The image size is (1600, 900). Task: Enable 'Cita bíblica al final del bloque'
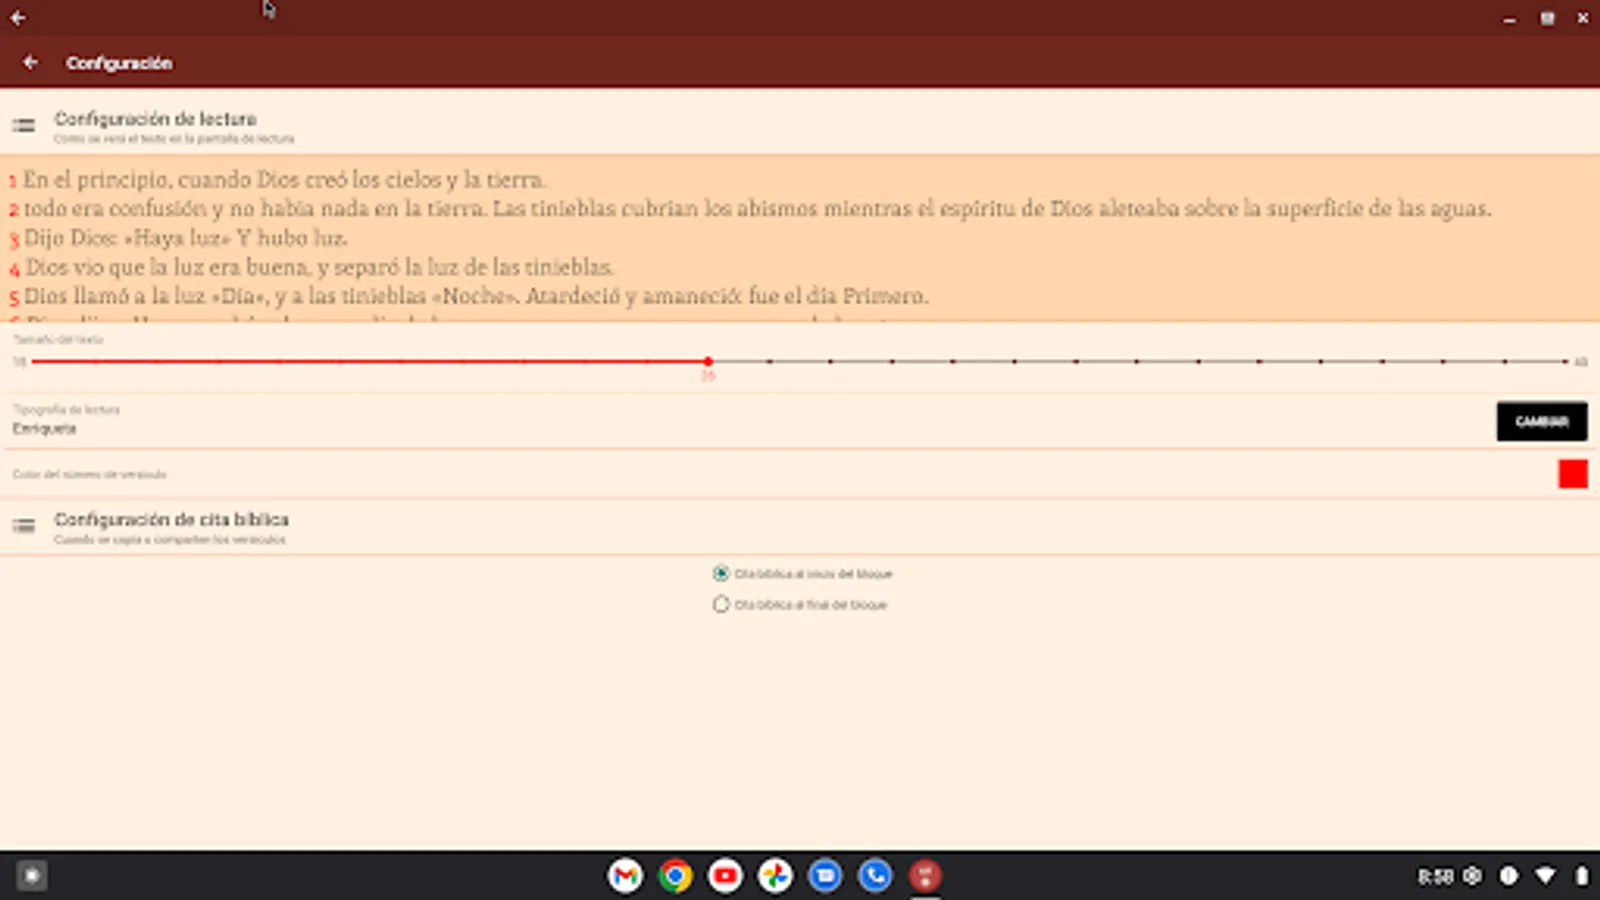719,604
